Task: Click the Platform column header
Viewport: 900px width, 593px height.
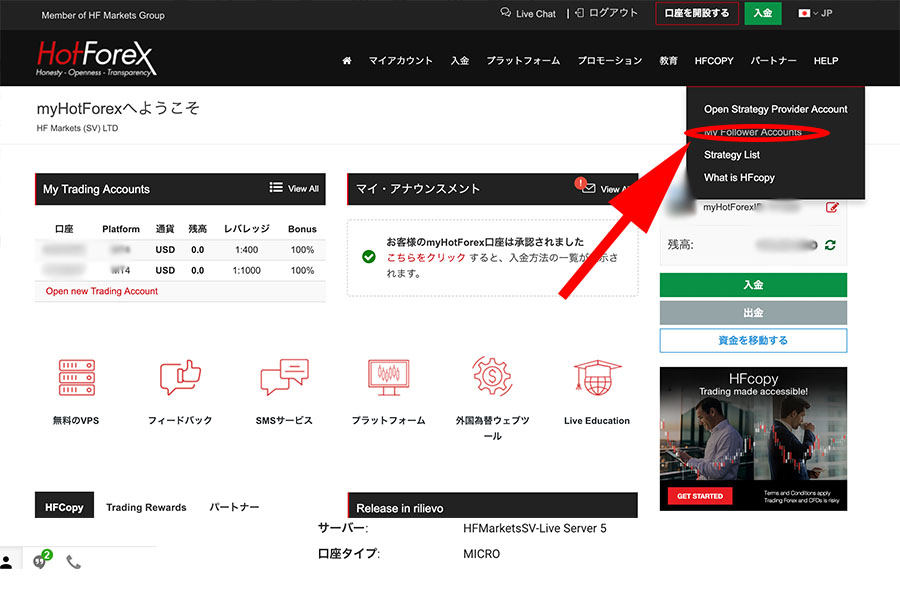Action: 121,229
